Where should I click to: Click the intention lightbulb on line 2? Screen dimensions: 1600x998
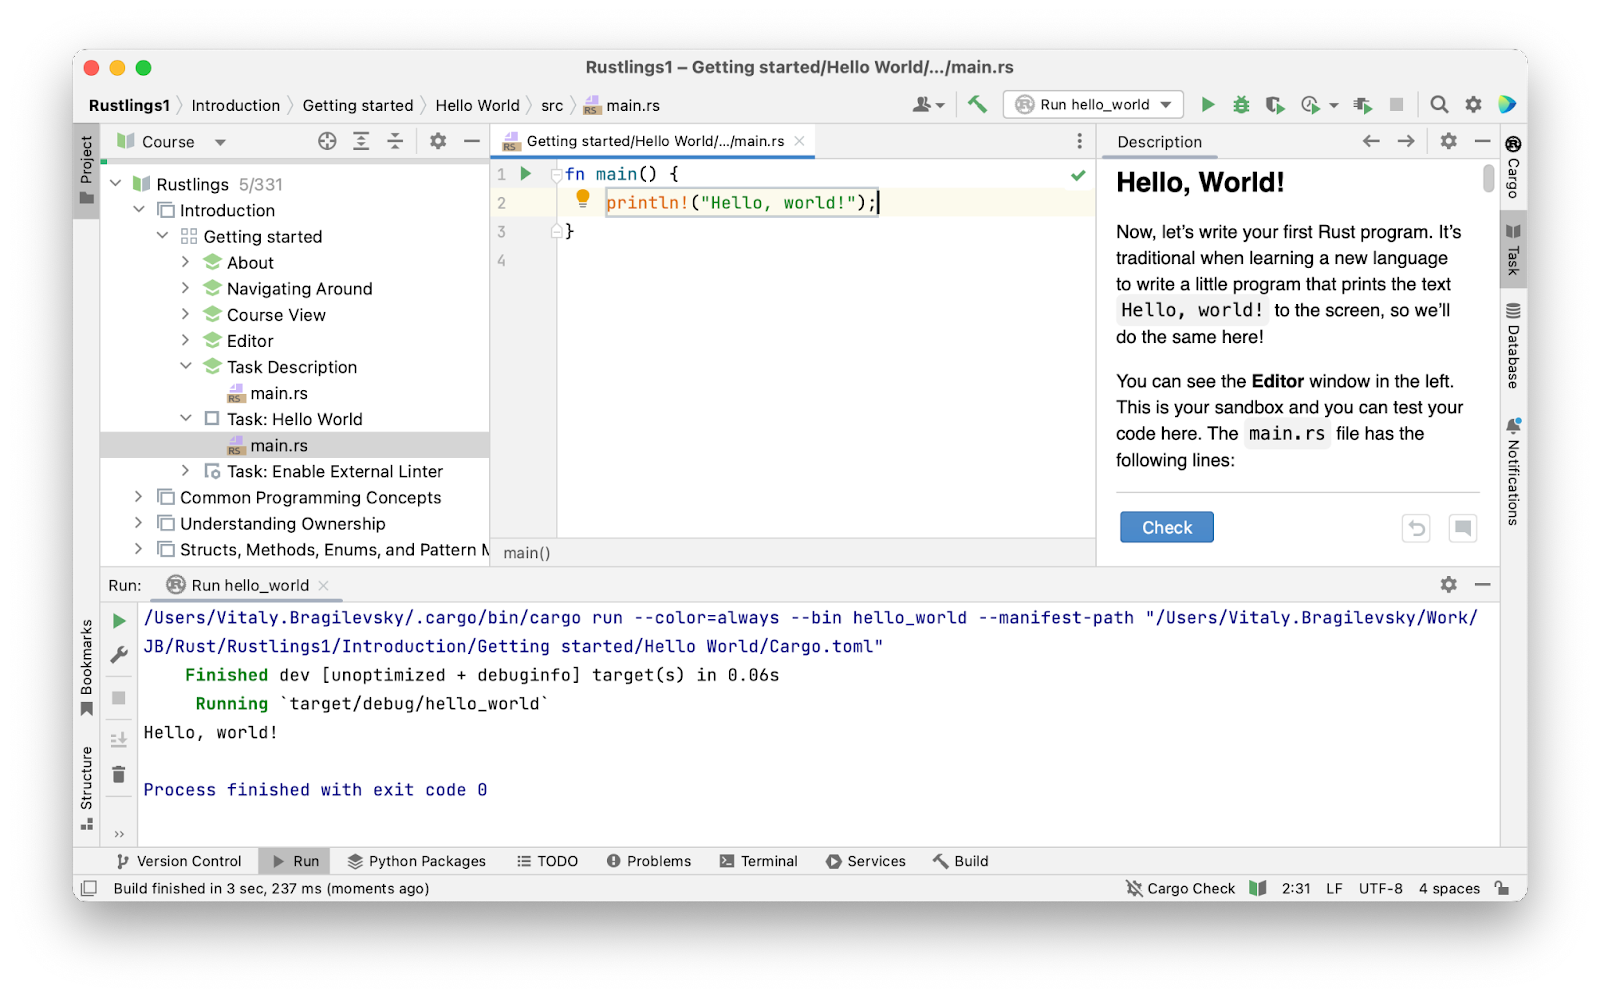click(x=583, y=199)
